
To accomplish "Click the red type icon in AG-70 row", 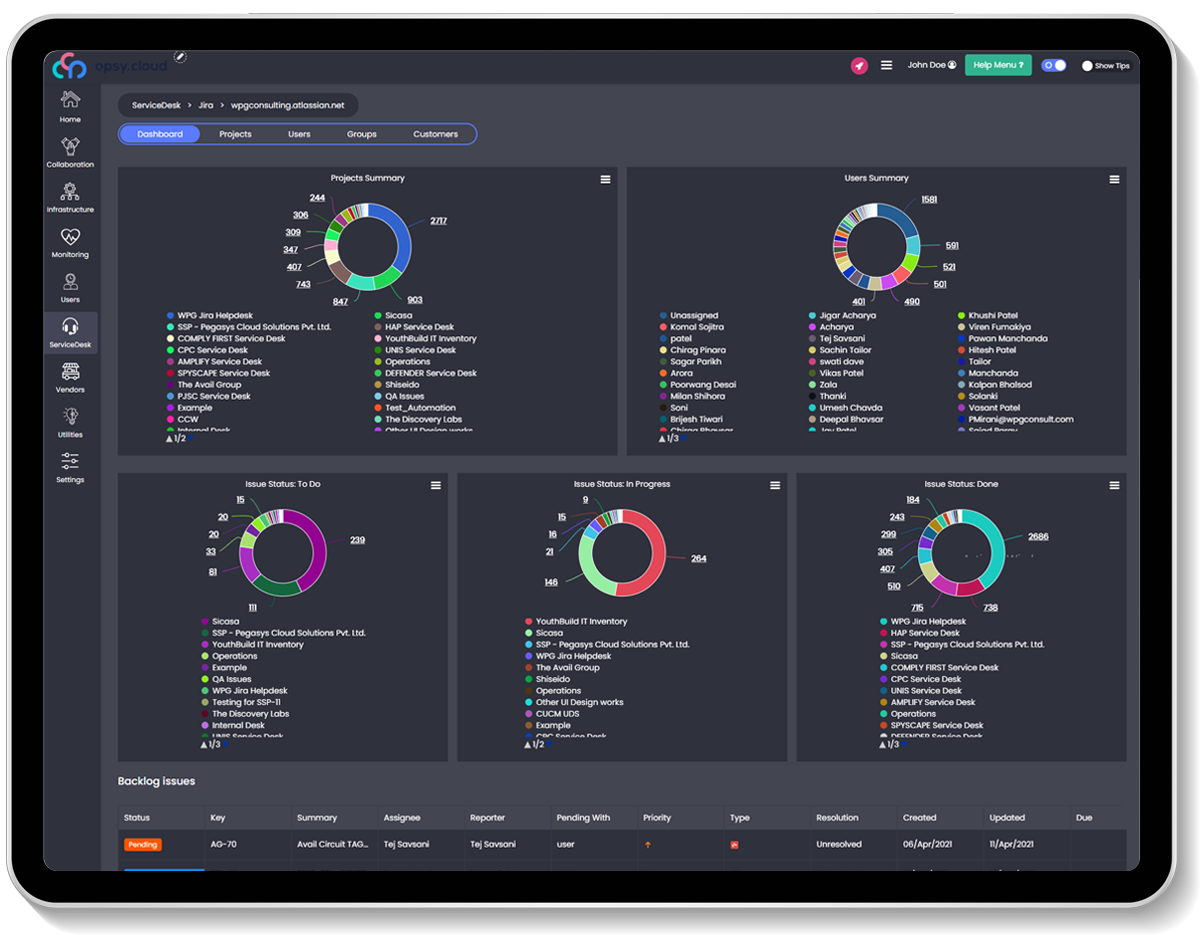I will [x=735, y=845].
